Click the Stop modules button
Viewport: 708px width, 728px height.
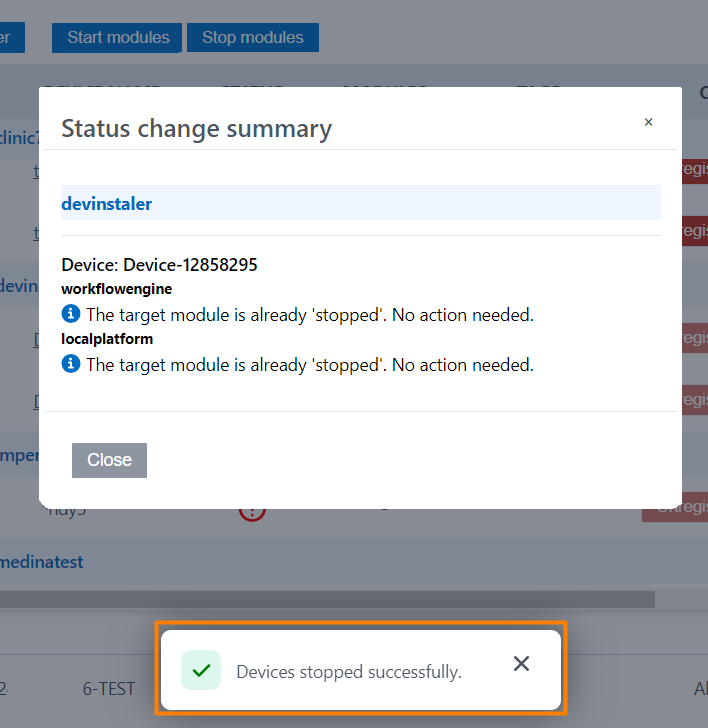(252, 38)
